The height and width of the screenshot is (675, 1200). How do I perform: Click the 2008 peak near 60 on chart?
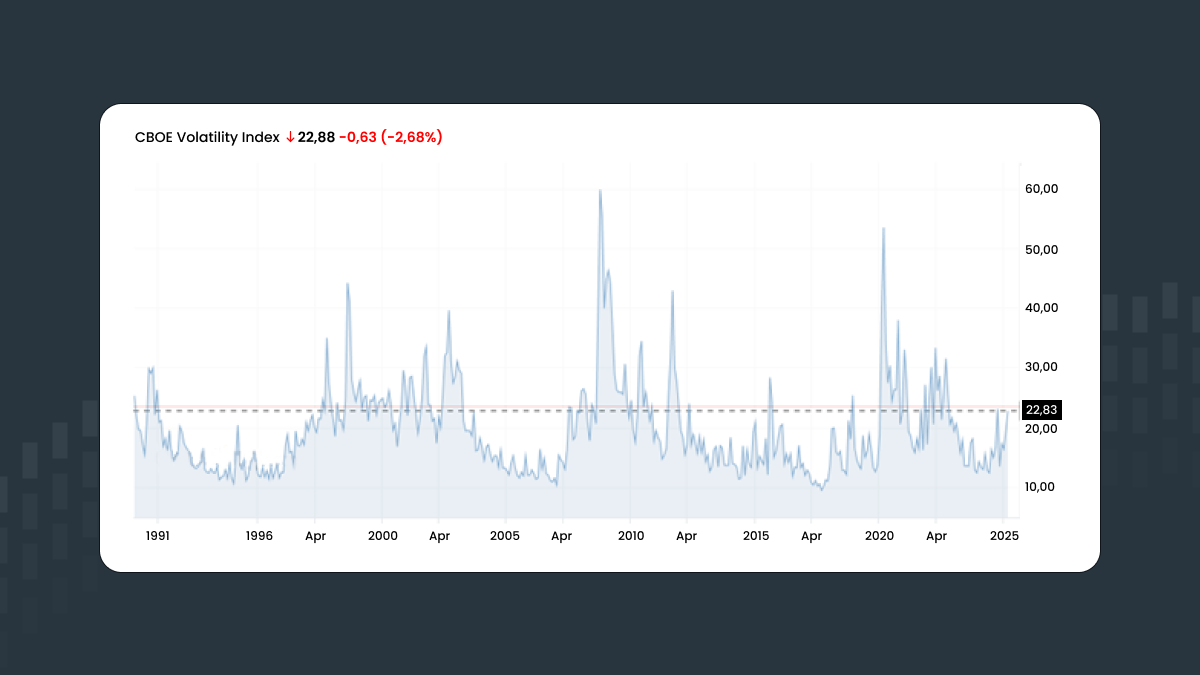pyautogui.click(x=599, y=191)
